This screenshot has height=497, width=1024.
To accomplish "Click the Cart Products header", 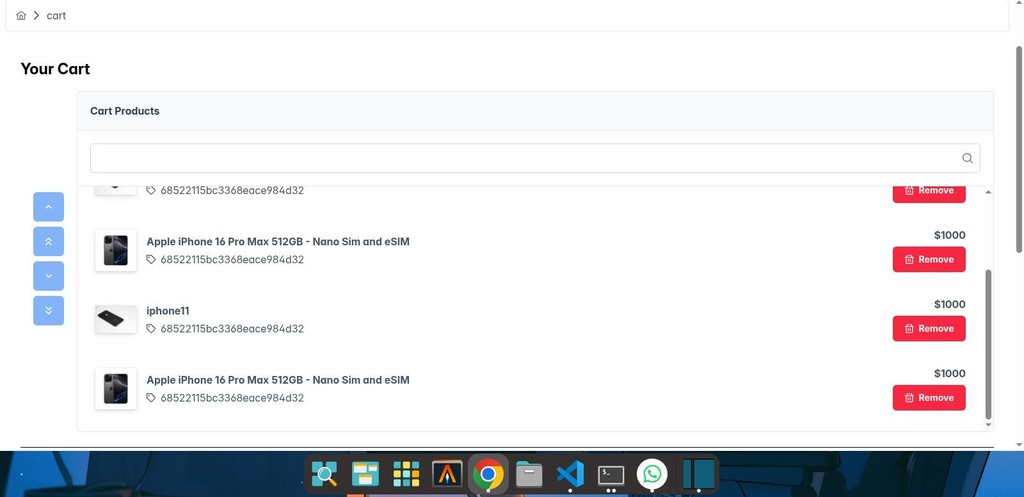I will [125, 111].
